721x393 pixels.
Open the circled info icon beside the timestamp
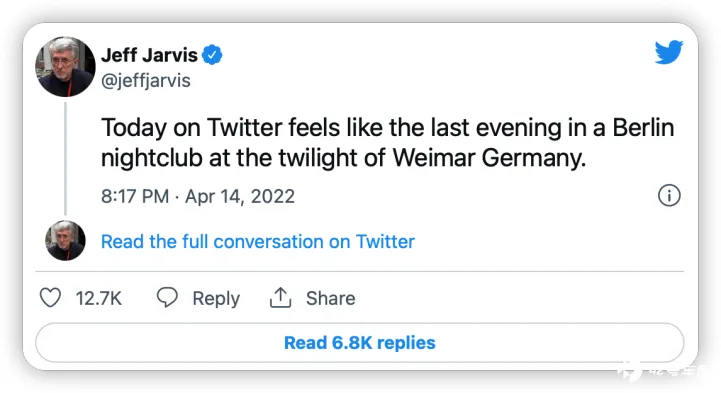point(669,195)
